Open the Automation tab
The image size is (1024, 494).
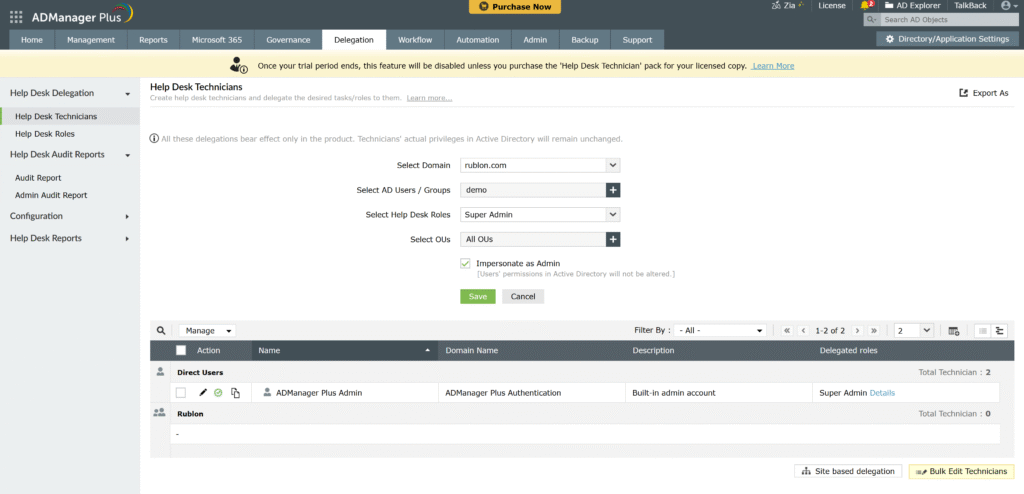478,40
